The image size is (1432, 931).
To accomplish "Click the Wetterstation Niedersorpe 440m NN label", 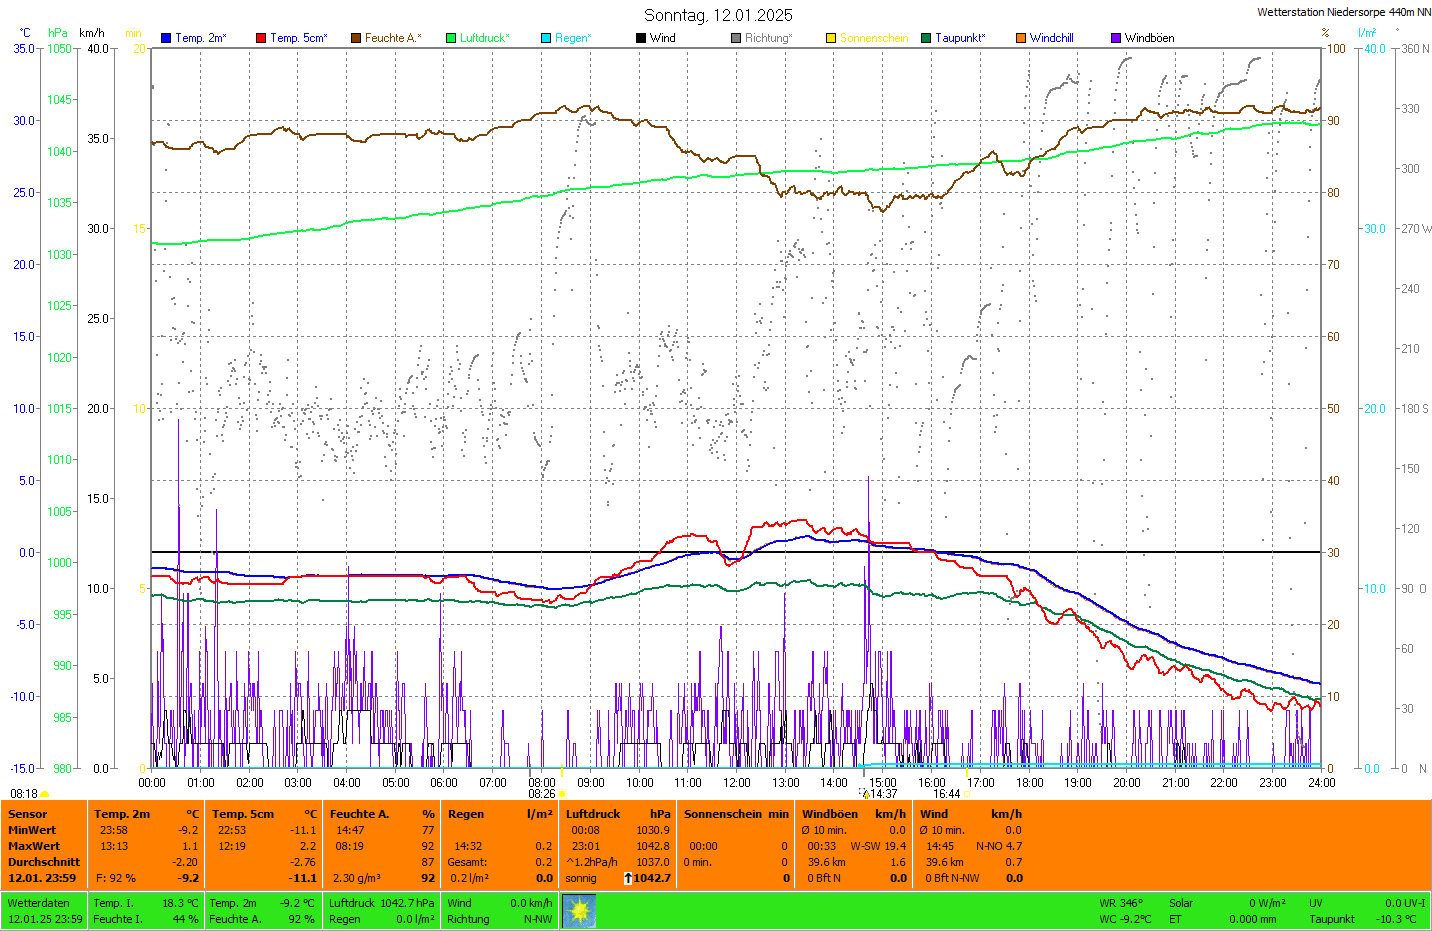I will [x=1343, y=12].
